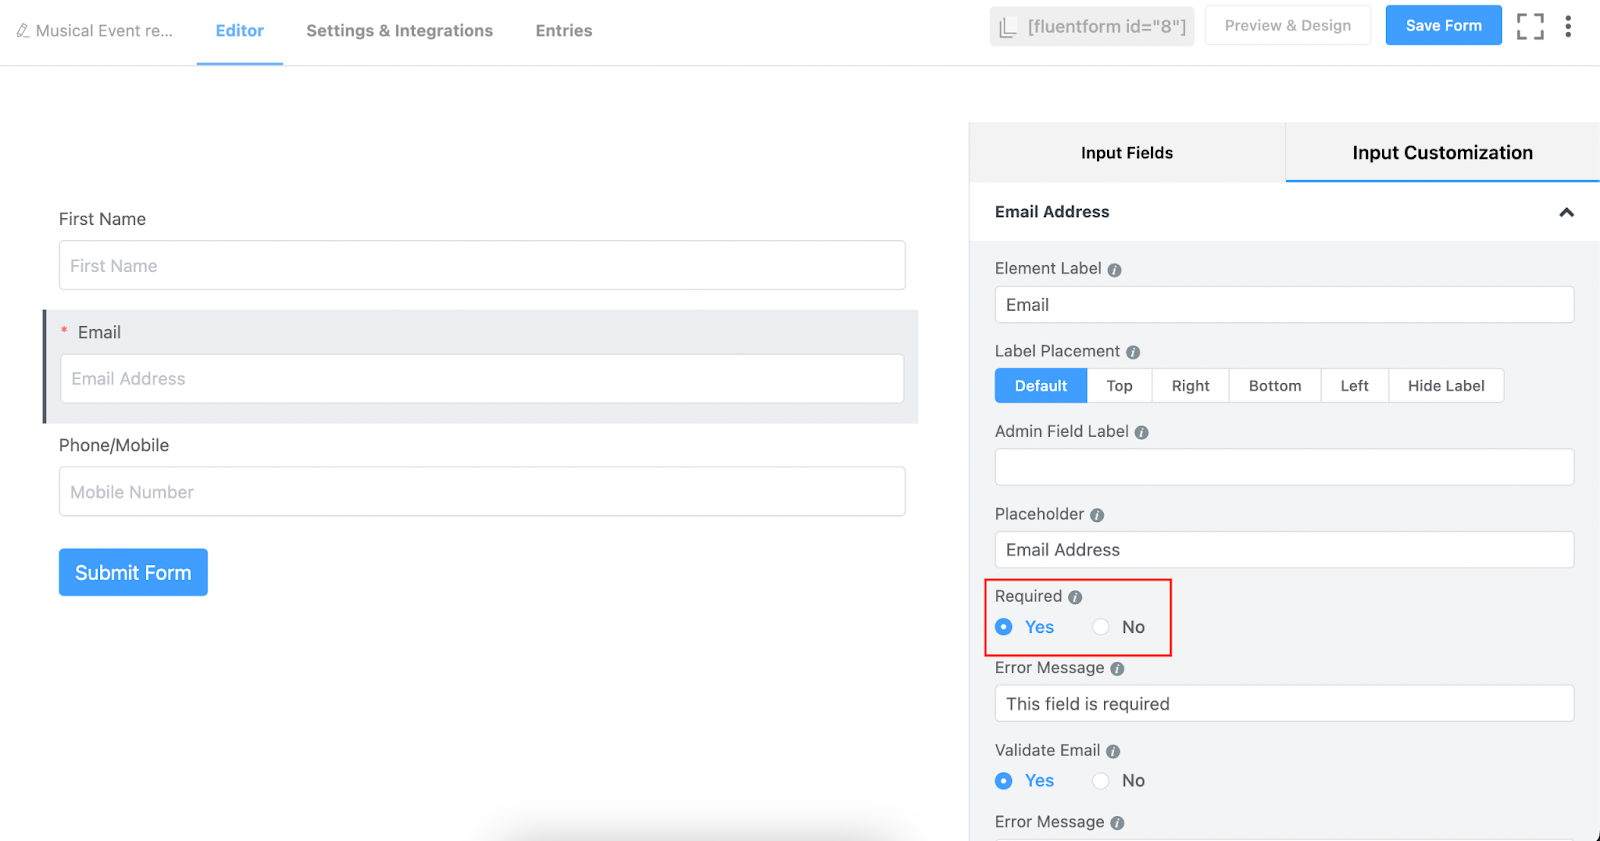
Task: Open the three-dot more options menu
Action: (1568, 26)
